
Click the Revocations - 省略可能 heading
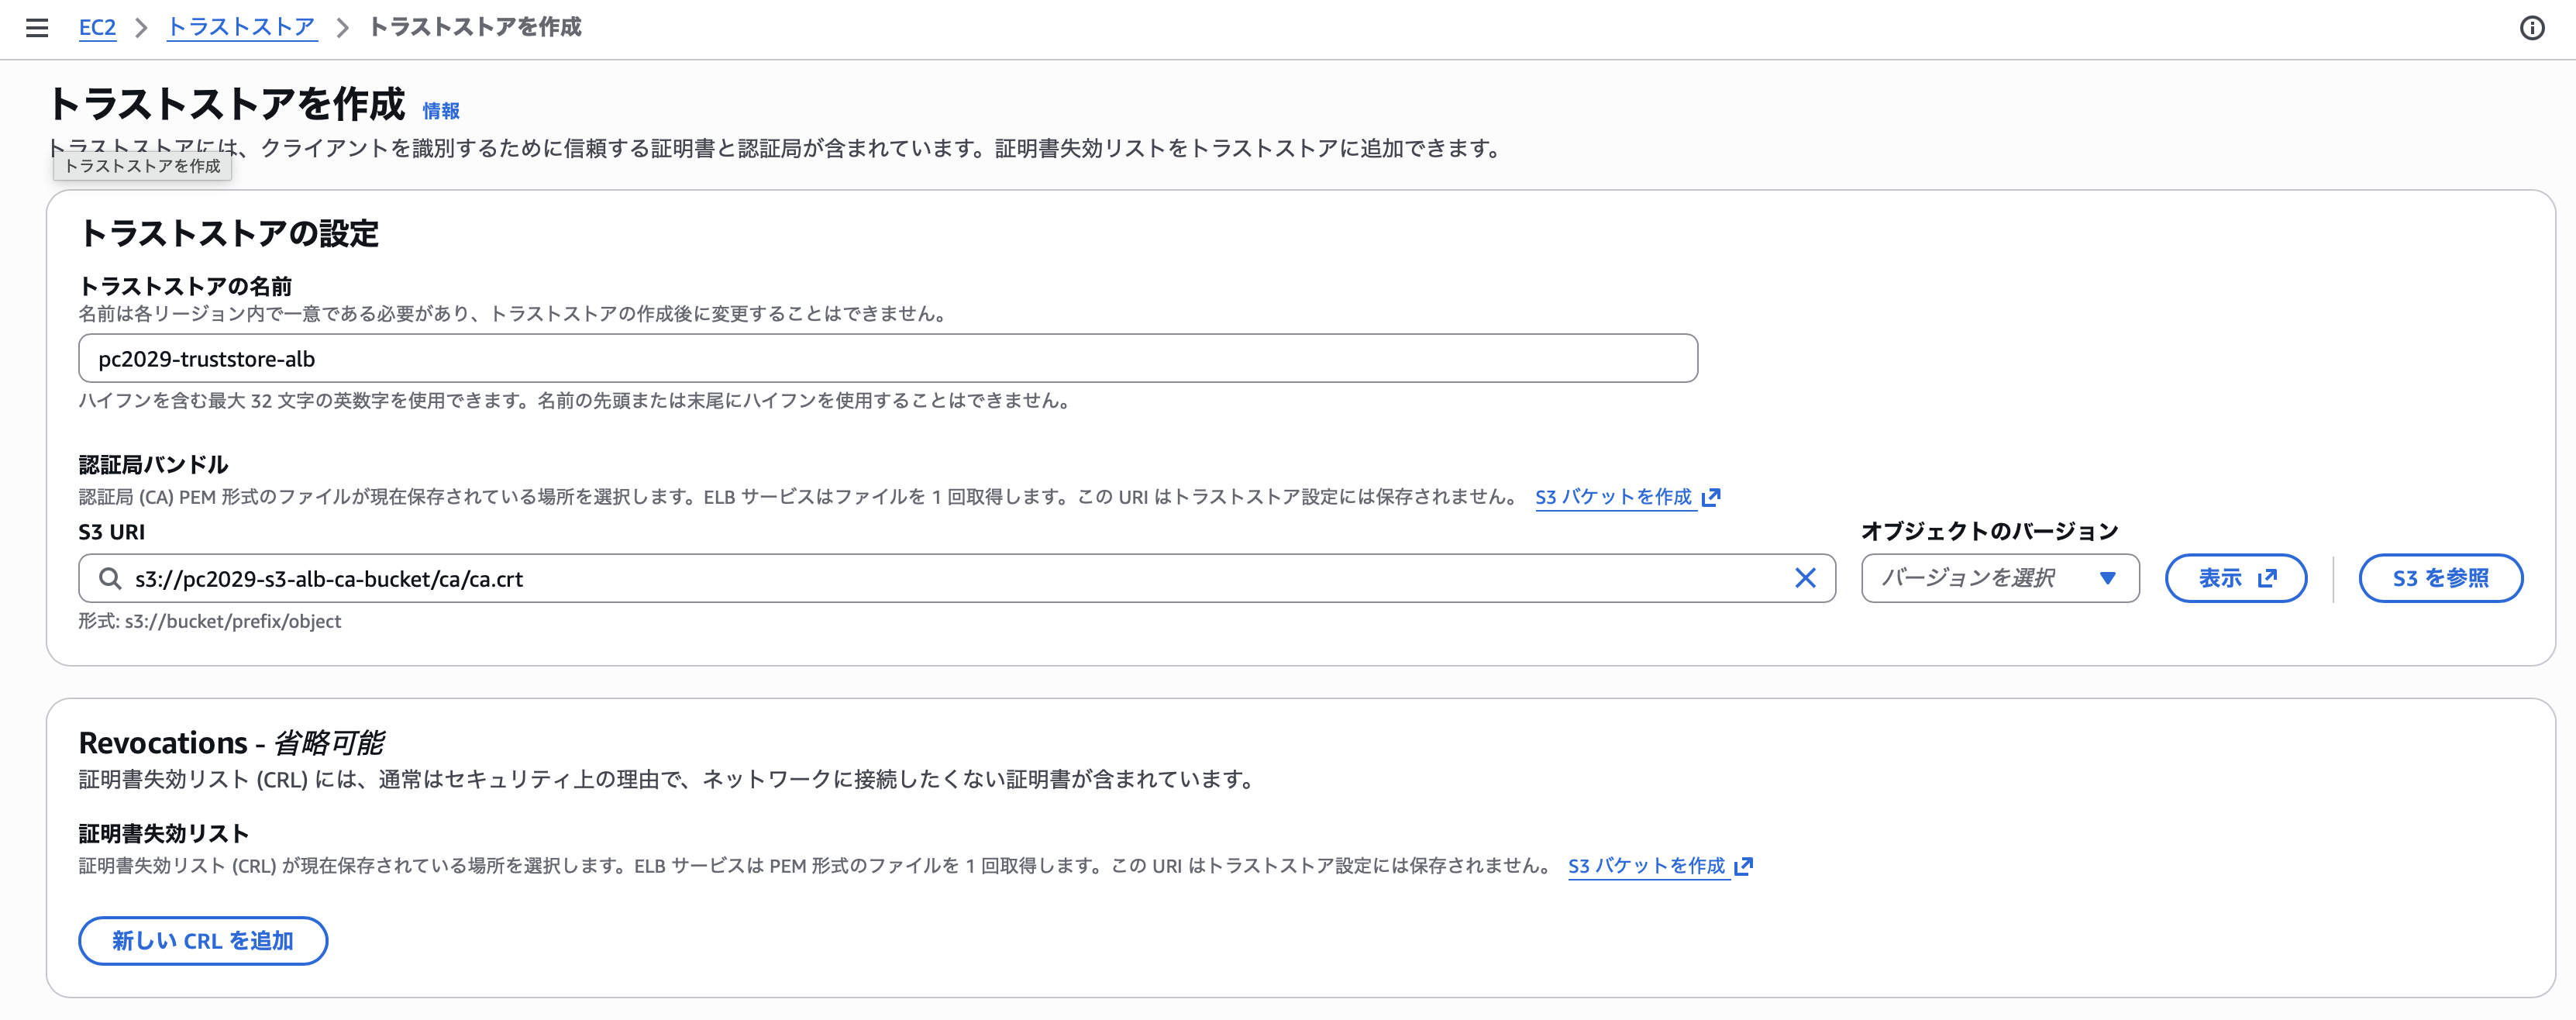pyautogui.click(x=231, y=743)
